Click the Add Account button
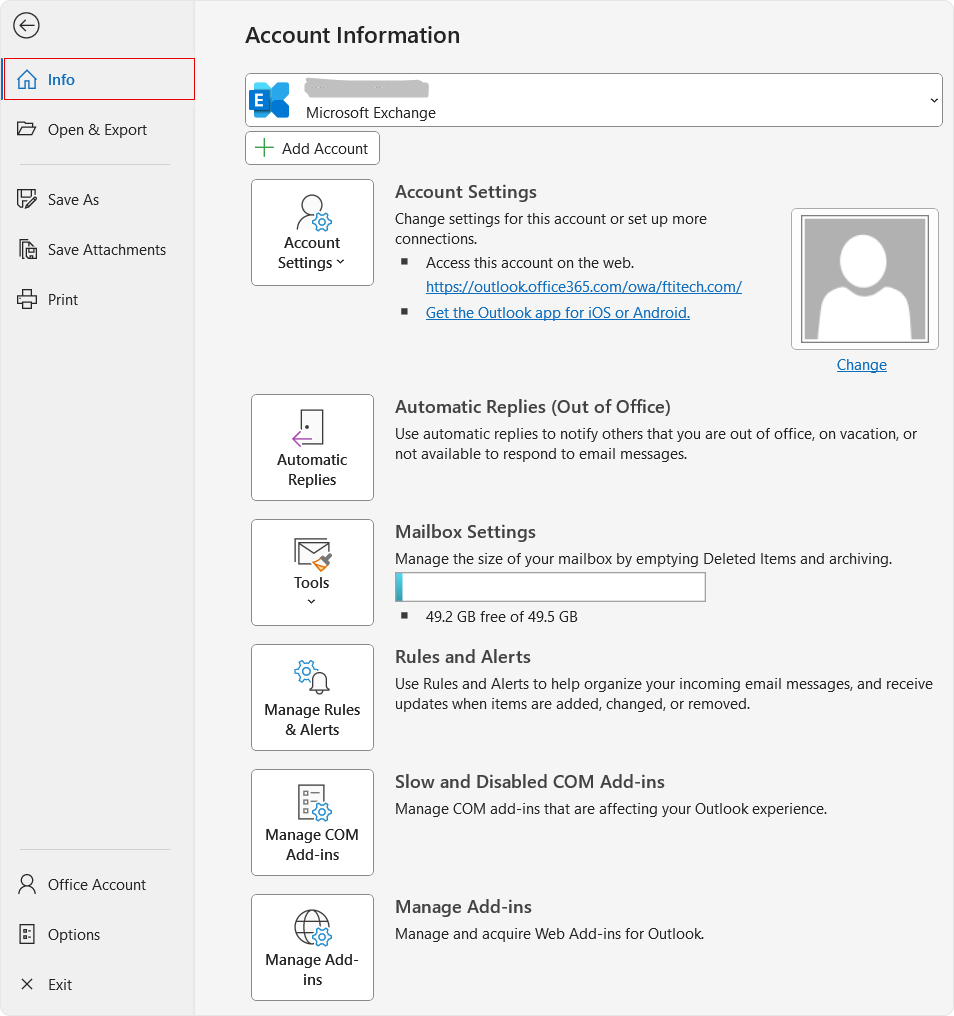The width and height of the screenshot is (954, 1016). [312, 148]
